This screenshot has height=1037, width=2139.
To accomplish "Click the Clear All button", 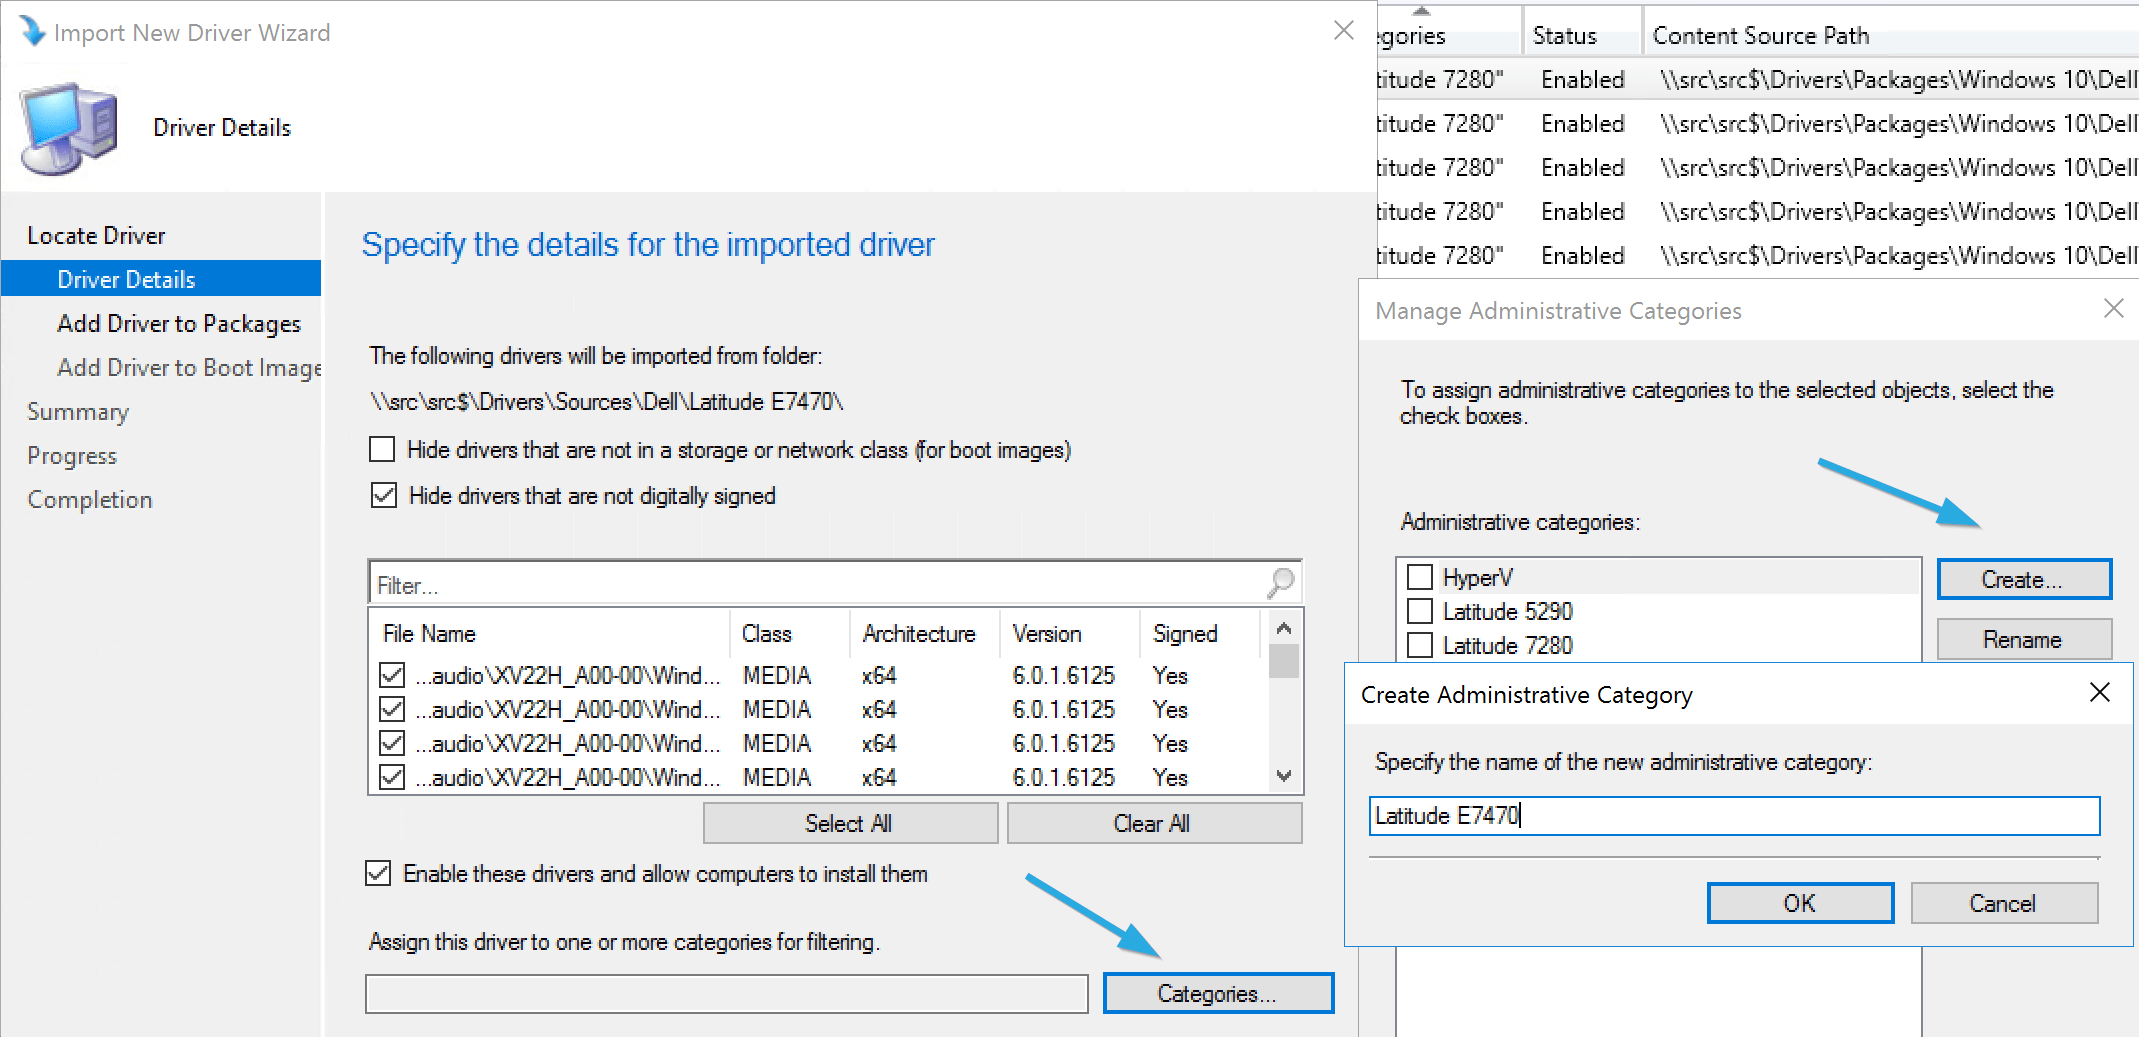I will 1152,822.
